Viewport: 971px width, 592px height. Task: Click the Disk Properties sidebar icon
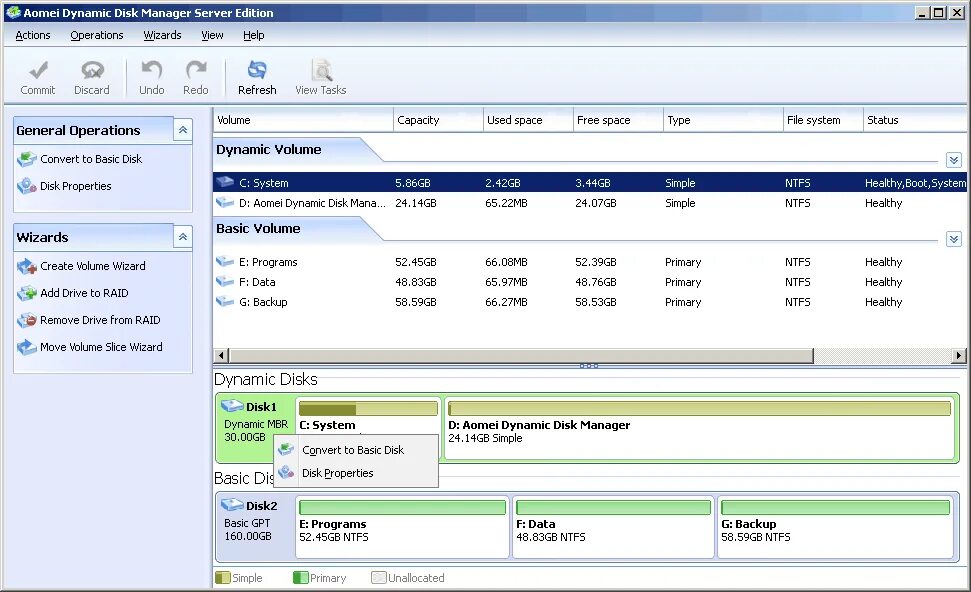point(27,186)
